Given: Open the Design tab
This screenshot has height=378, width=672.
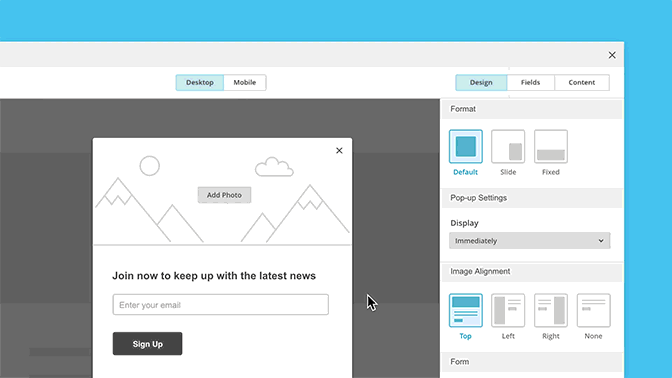Looking at the screenshot, I should [481, 82].
